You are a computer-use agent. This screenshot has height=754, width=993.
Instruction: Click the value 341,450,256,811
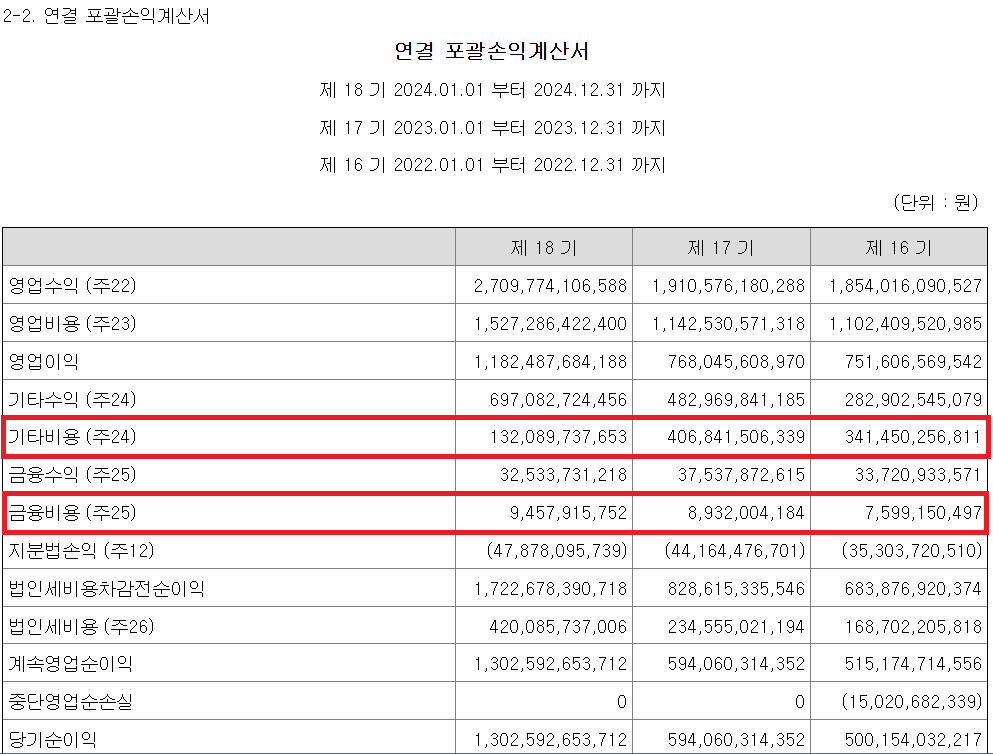click(x=913, y=437)
